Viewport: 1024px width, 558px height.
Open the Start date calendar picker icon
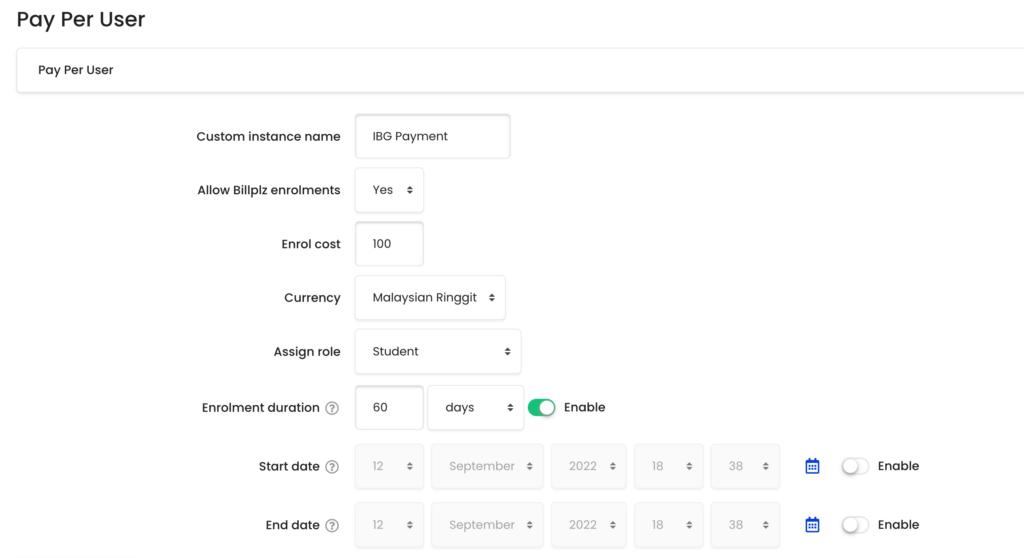[812, 466]
